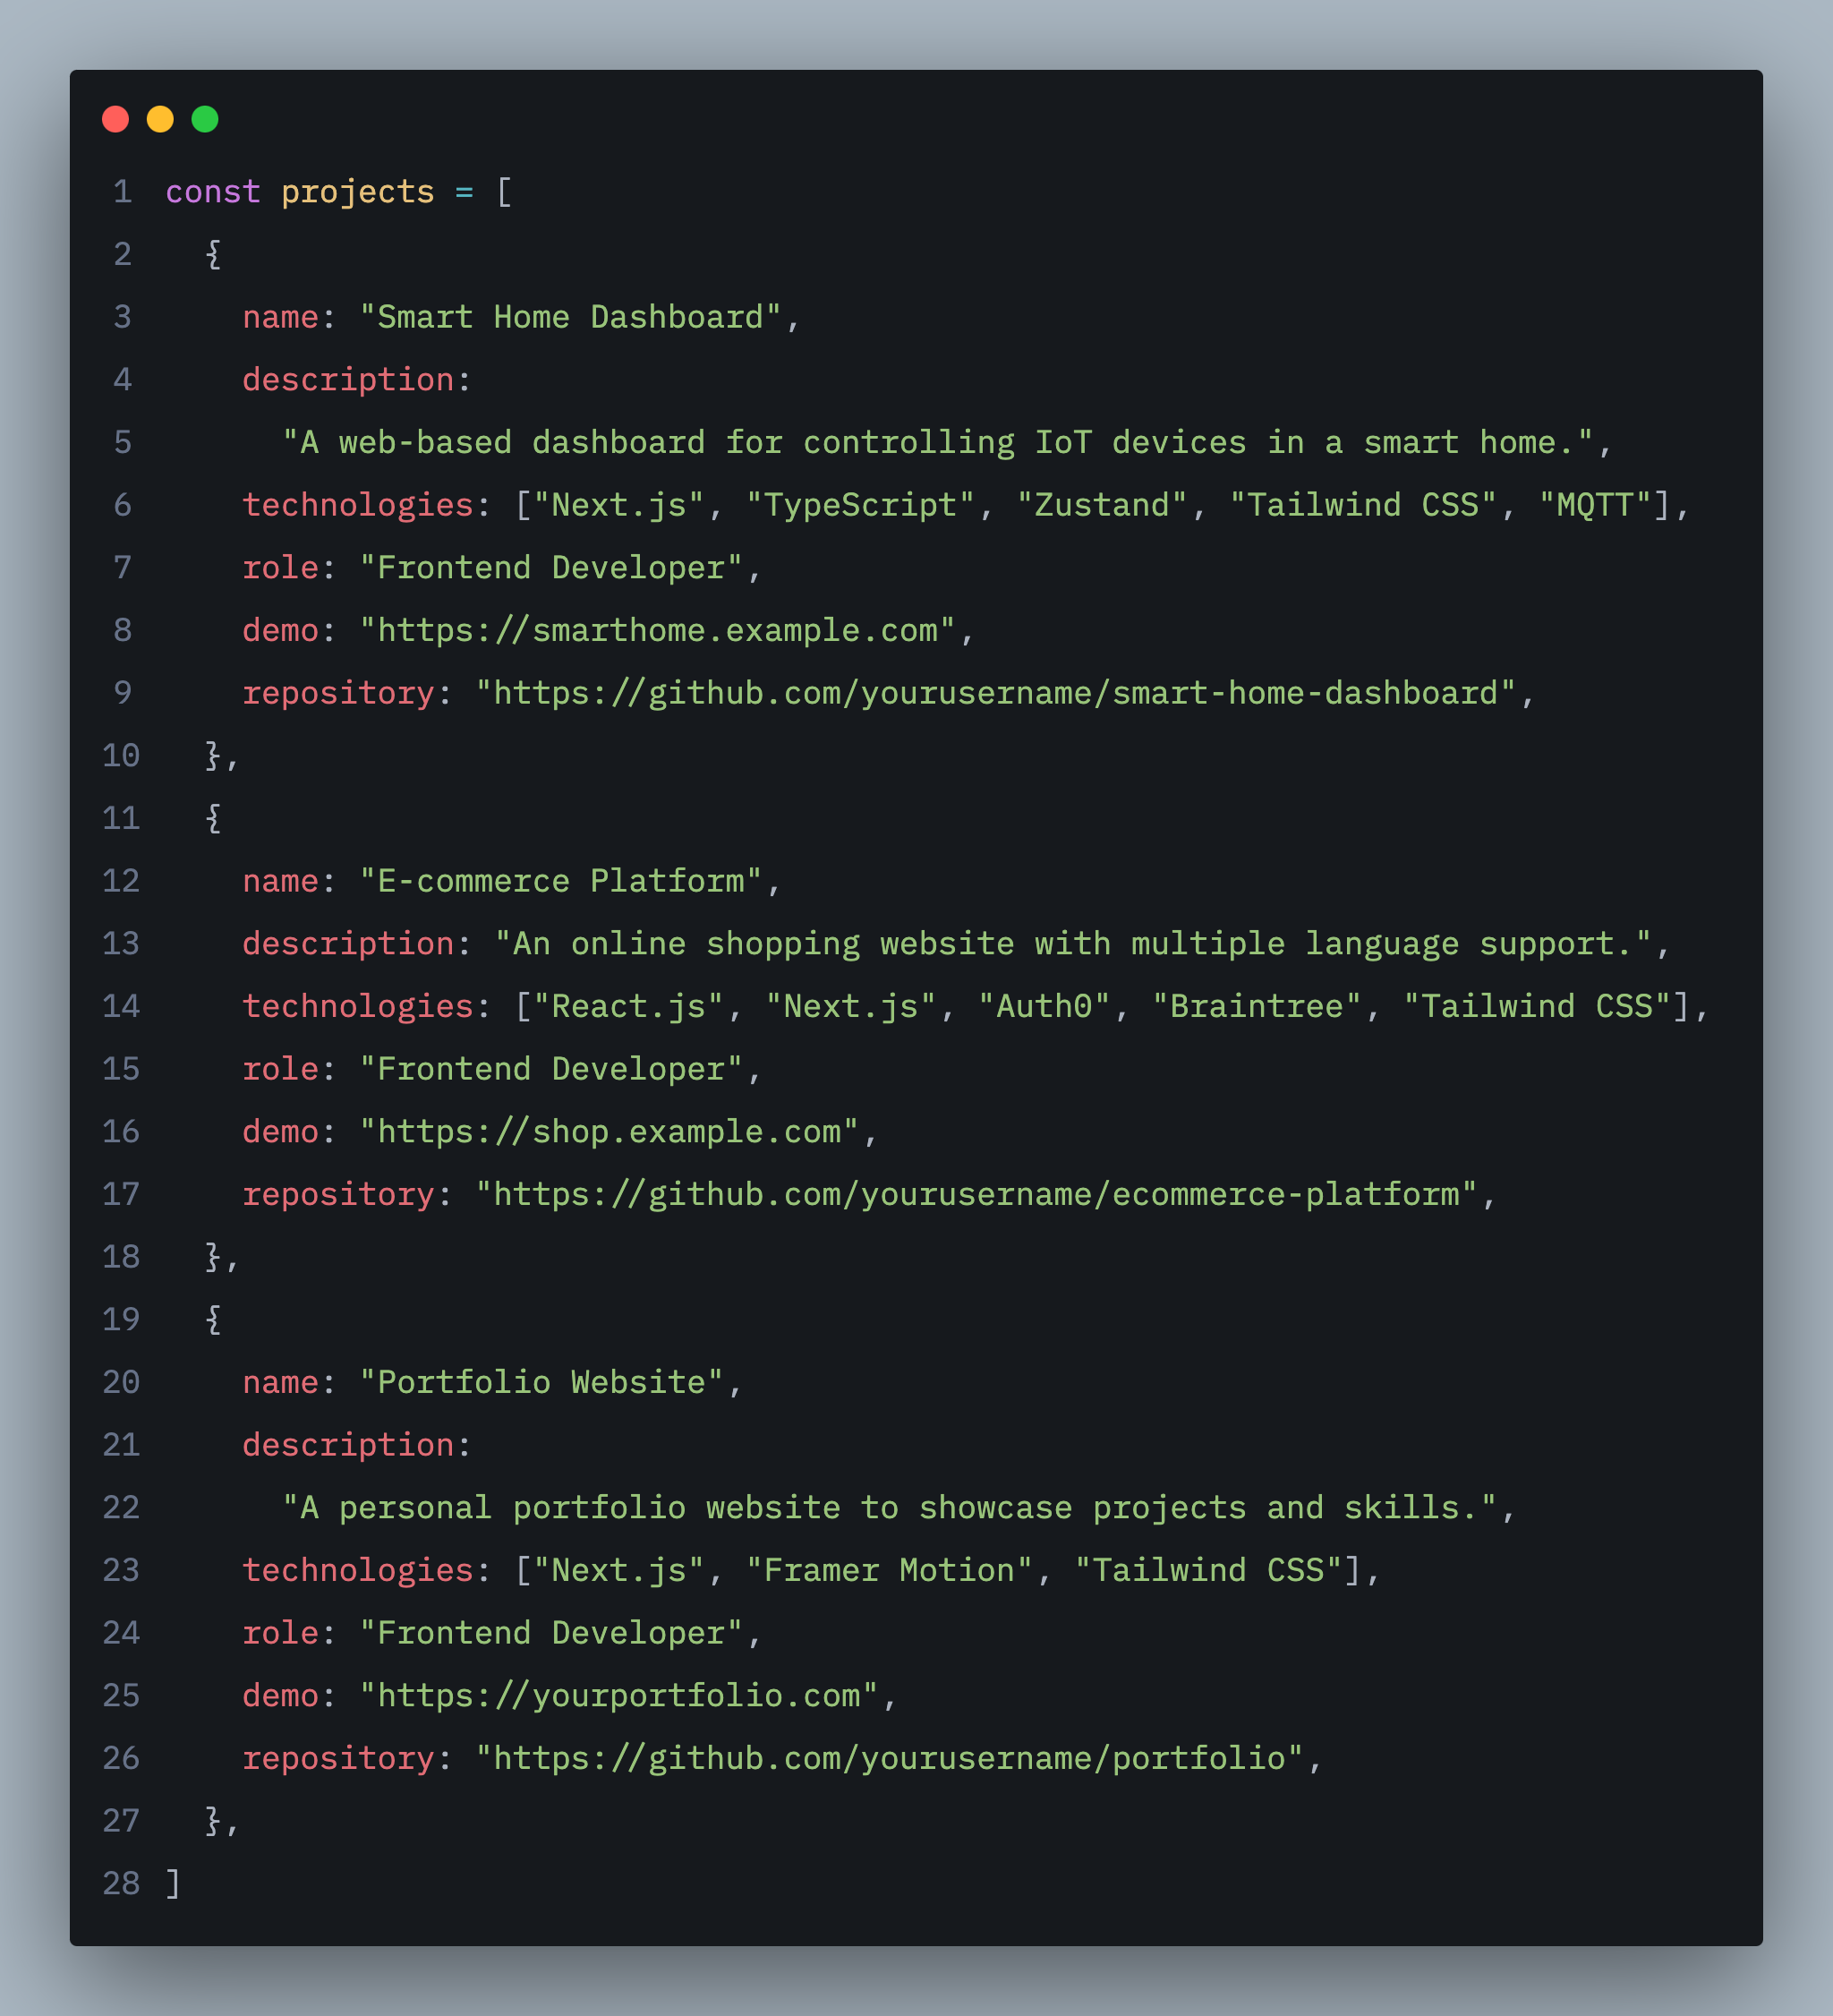Viewport: 1833px width, 2016px height.
Task: Click the "Auth0" technology string
Action: click(1044, 1006)
